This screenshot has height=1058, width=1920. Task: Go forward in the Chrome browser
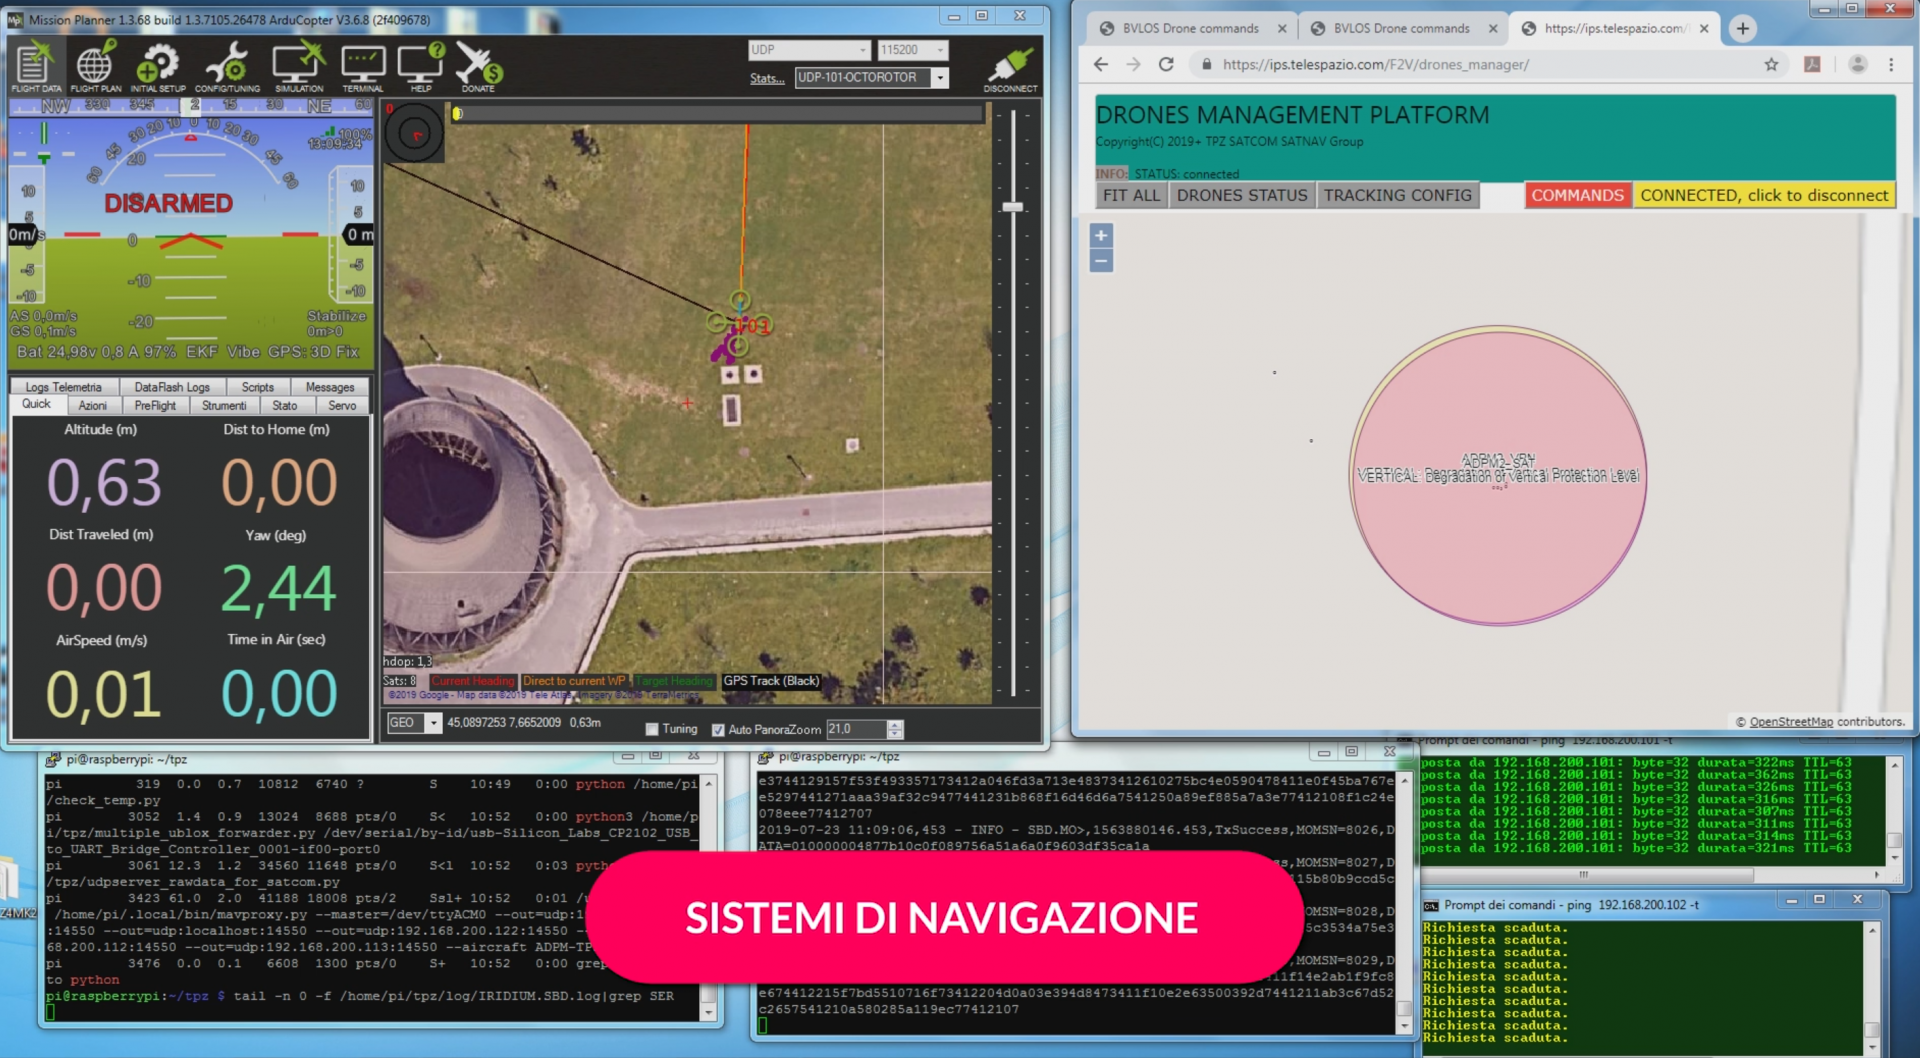[x=1133, y=64]
